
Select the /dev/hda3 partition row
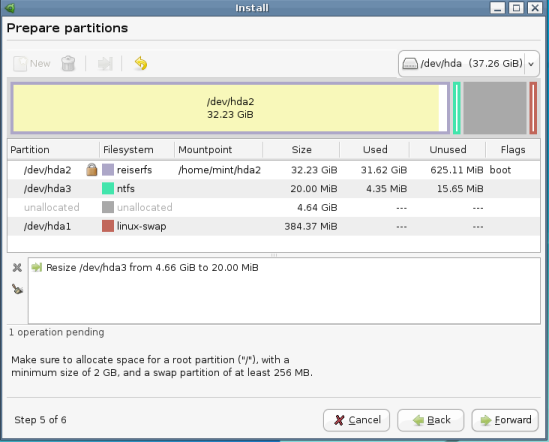pos(273,189)
